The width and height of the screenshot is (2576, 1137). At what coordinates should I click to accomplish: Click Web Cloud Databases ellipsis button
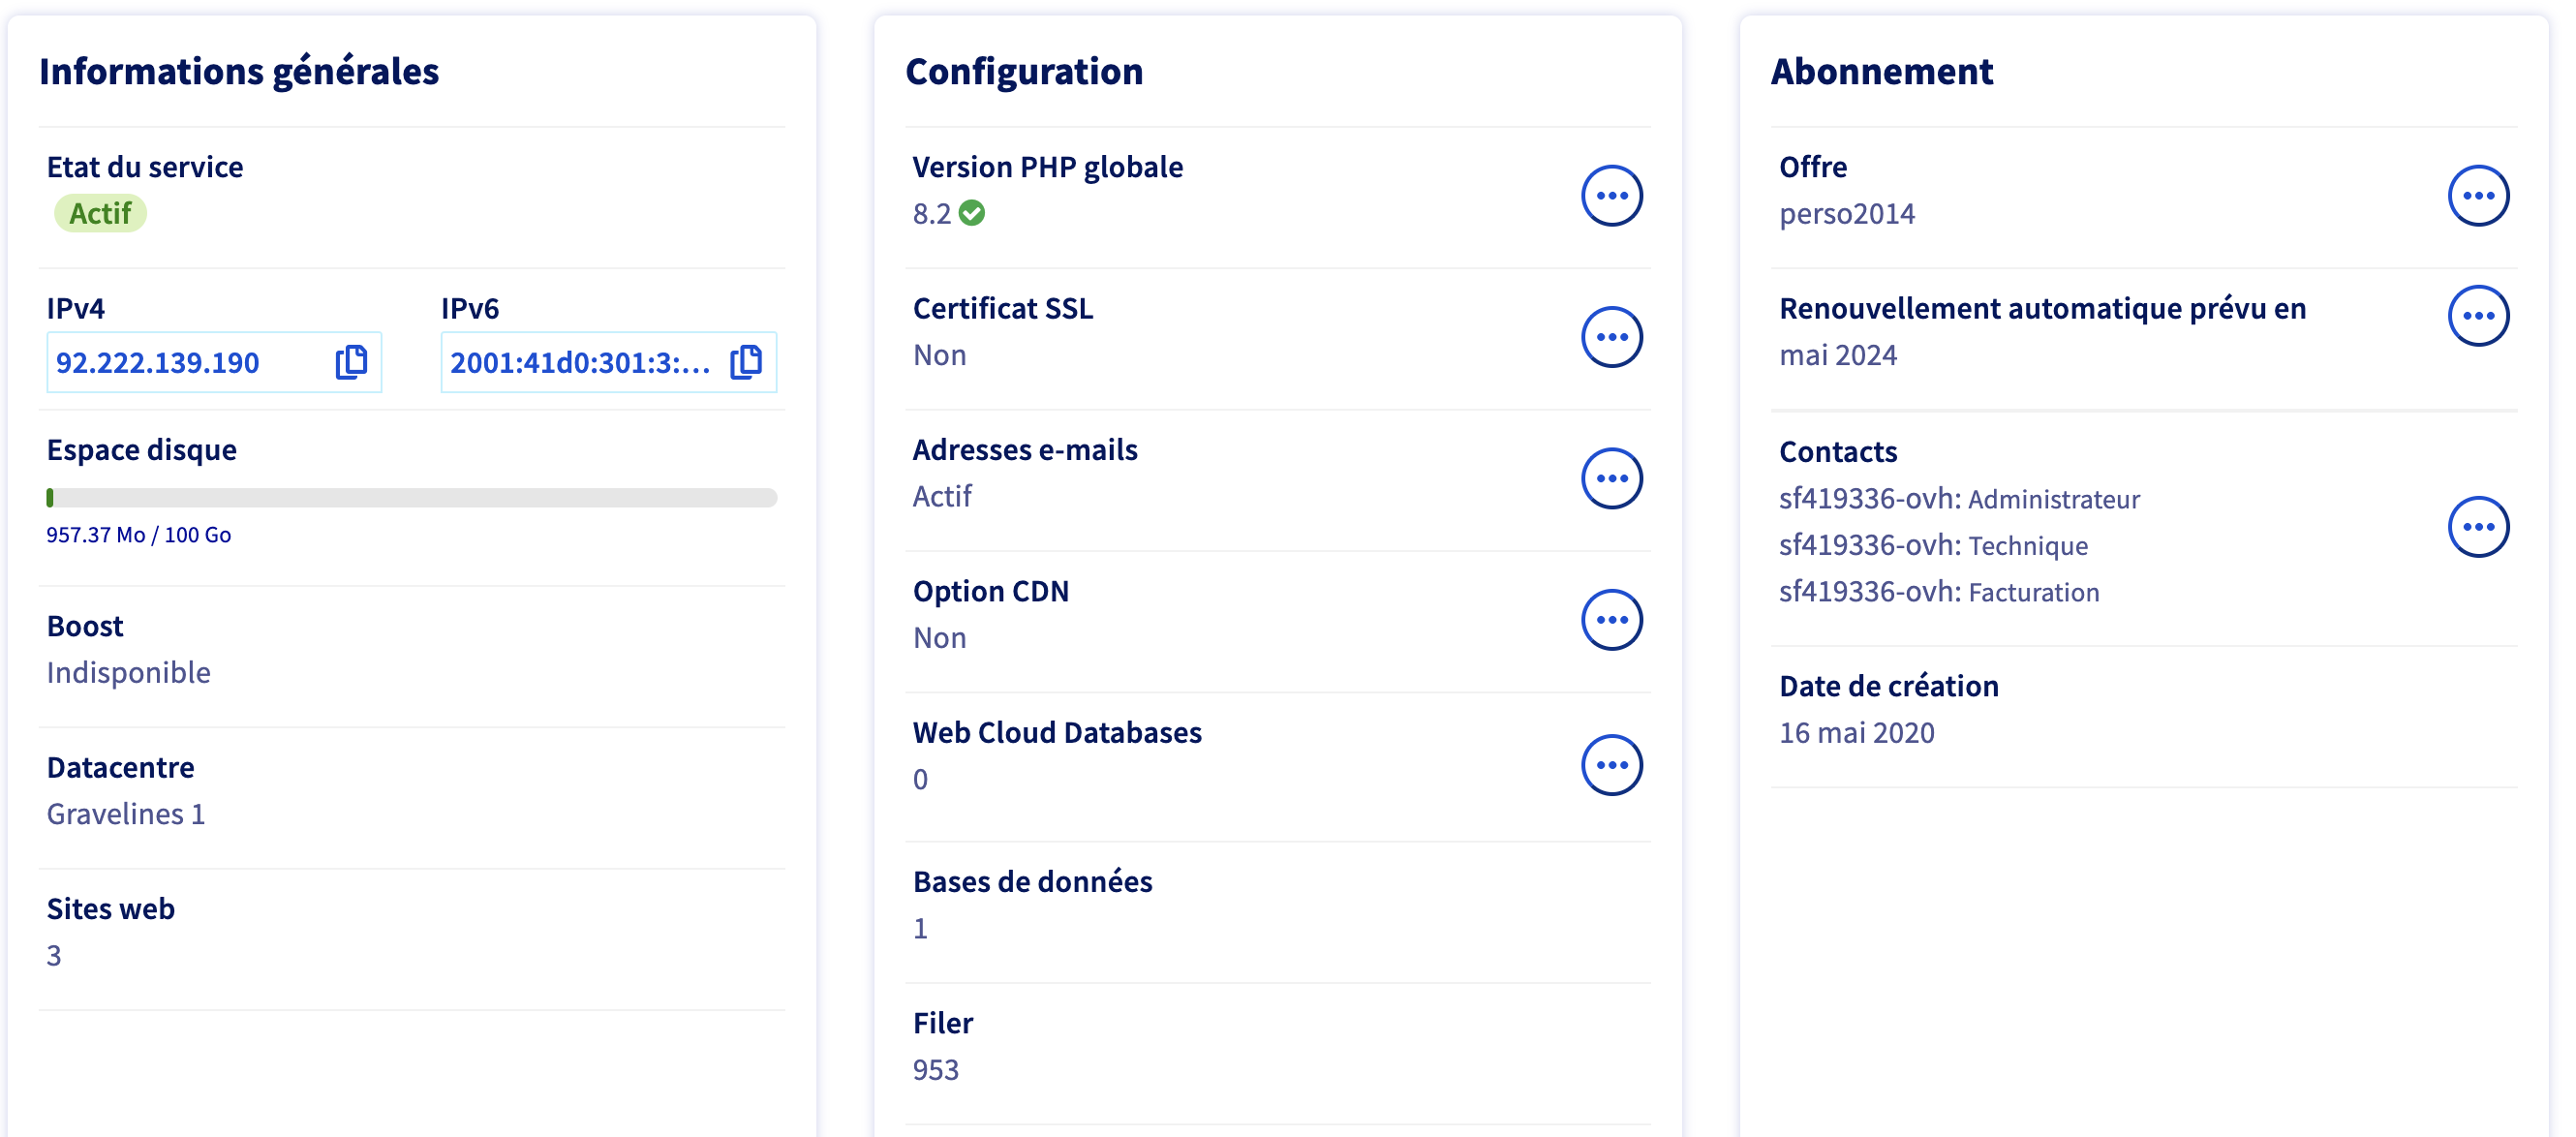pyautogui.click(x=1611, y=765)
